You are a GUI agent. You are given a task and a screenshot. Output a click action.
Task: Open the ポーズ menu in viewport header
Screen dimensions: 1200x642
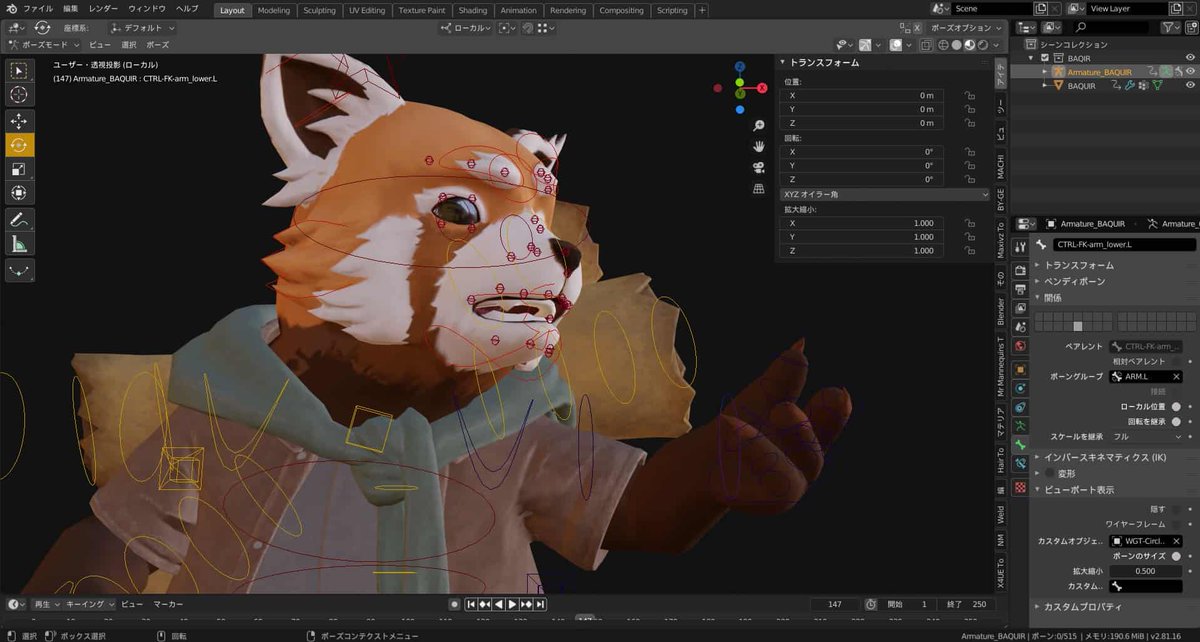(x=157, y=45)
